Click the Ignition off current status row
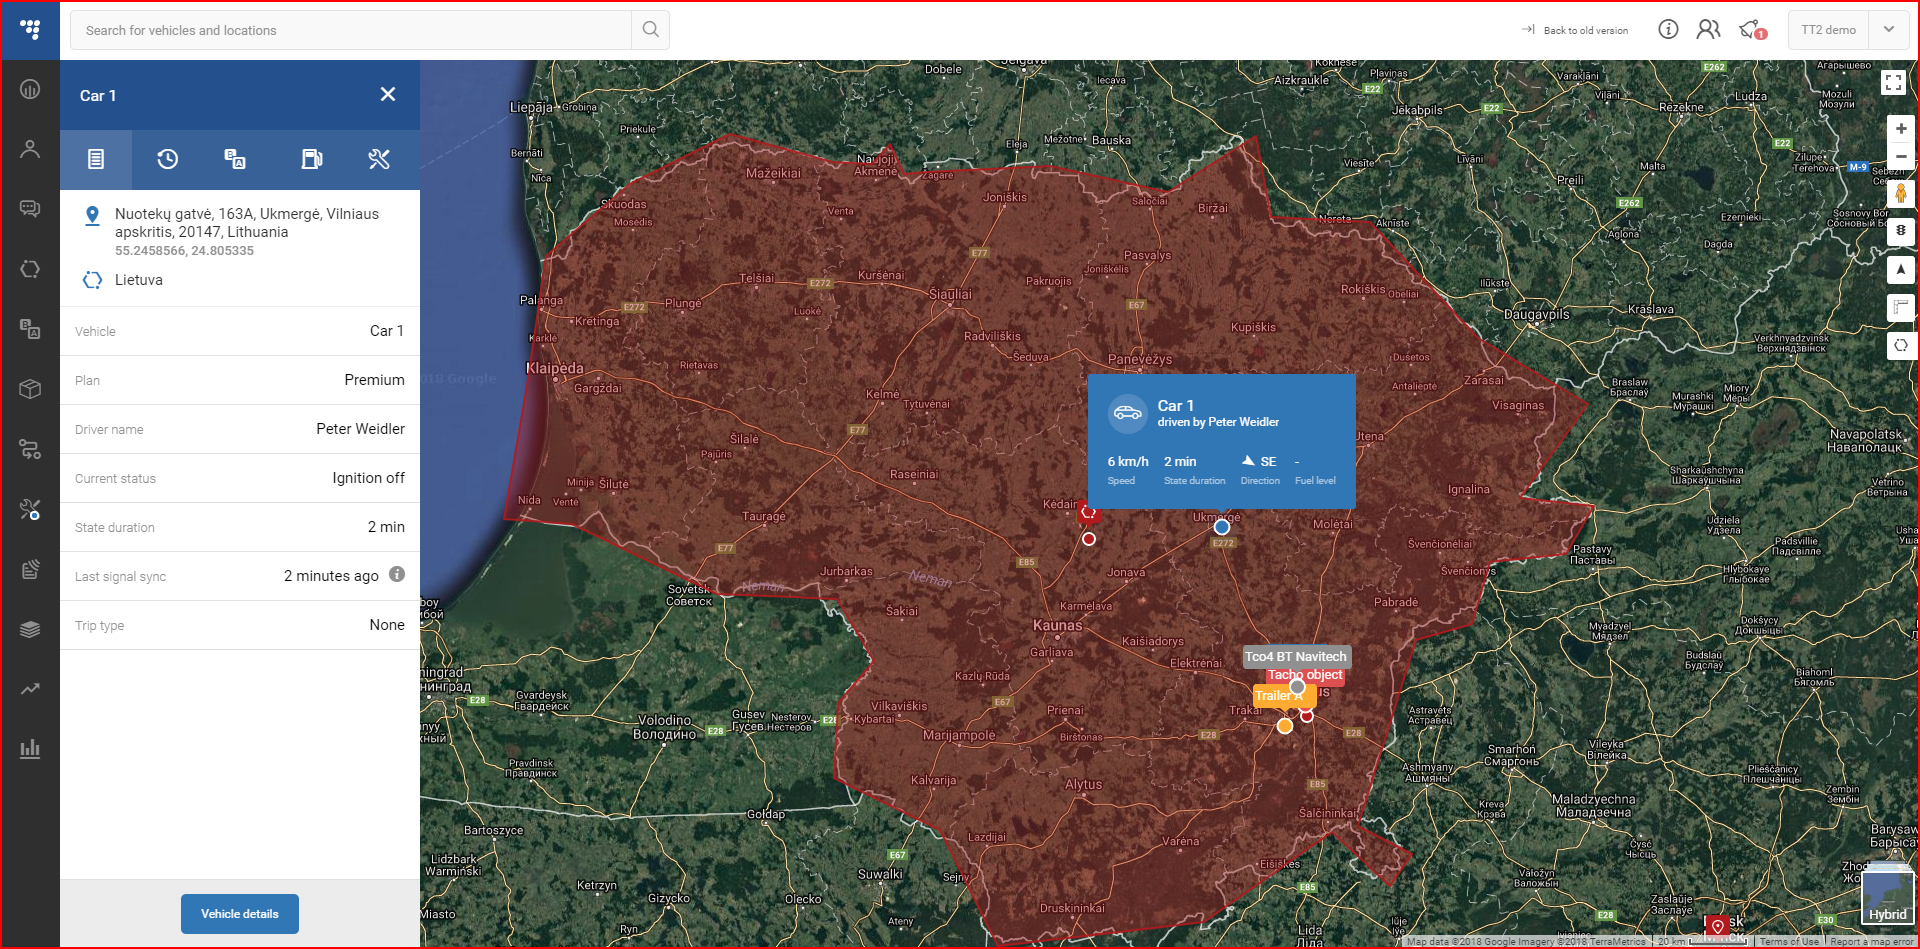 click(240, 478)
